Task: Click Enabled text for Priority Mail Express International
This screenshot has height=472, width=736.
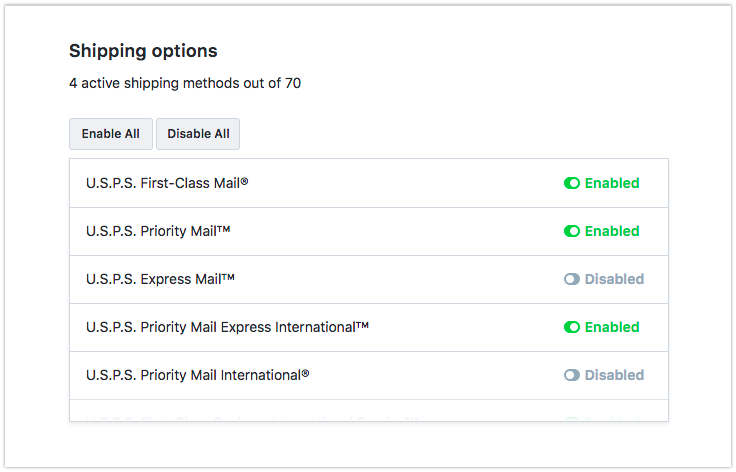Action: click(612, 328)
